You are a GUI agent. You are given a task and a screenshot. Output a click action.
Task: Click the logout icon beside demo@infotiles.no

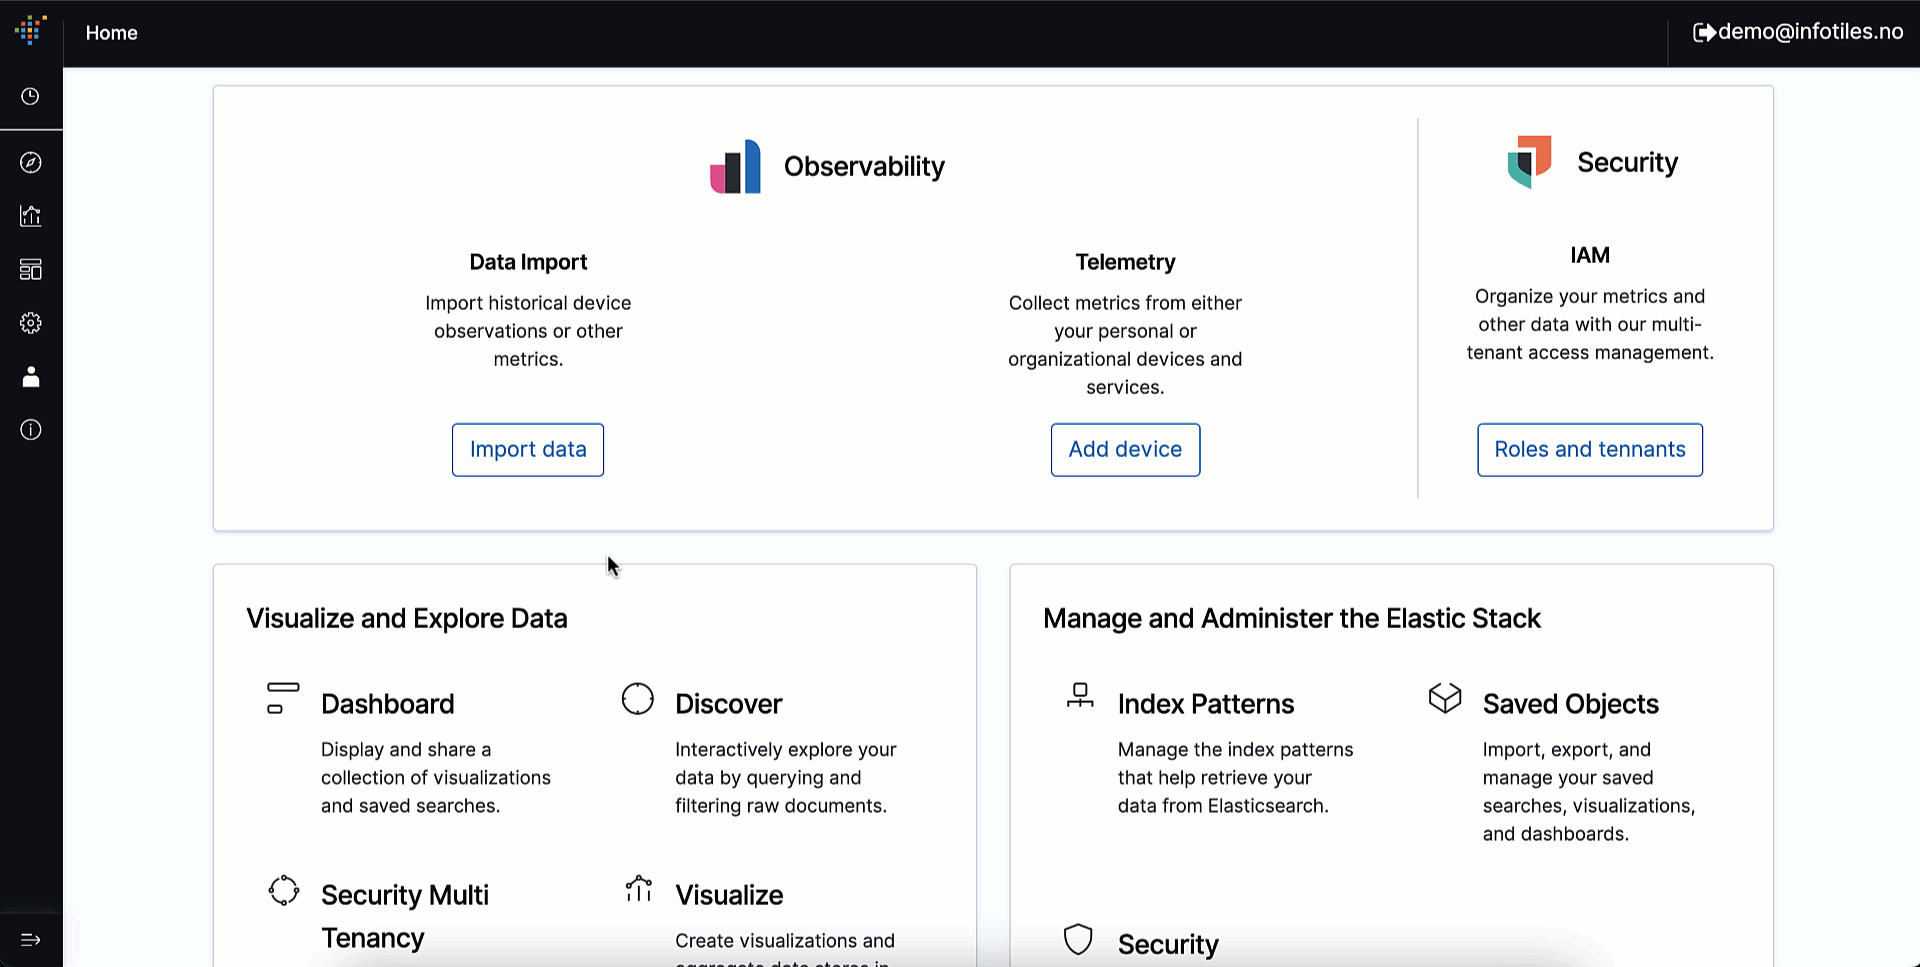click(1704, 32)
